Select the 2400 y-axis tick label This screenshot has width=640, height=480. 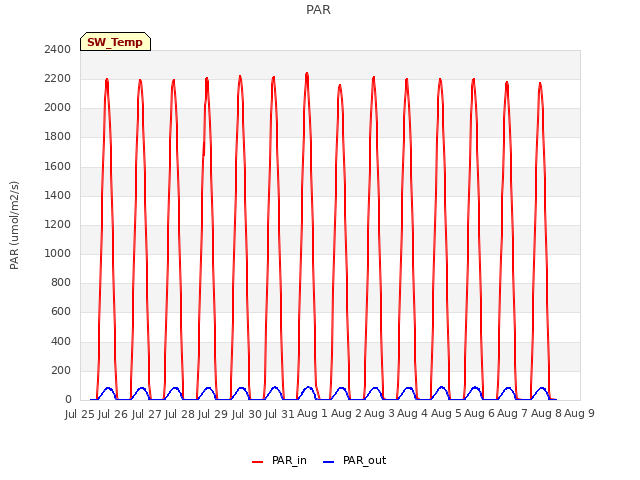click(x=58, y=49)
